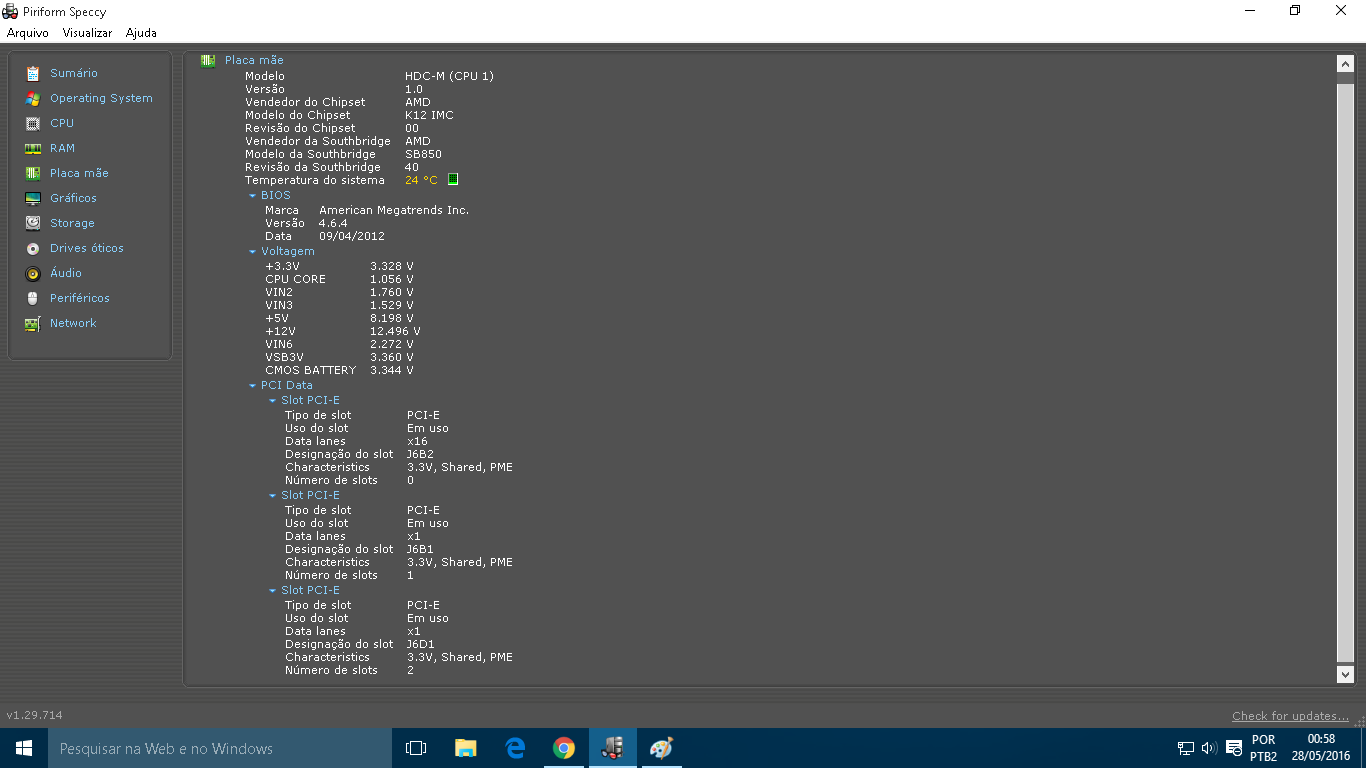This screenshot has width=1366, height=768.
Task: Click the volume icon in system tray
Action: click(1209, 748)
